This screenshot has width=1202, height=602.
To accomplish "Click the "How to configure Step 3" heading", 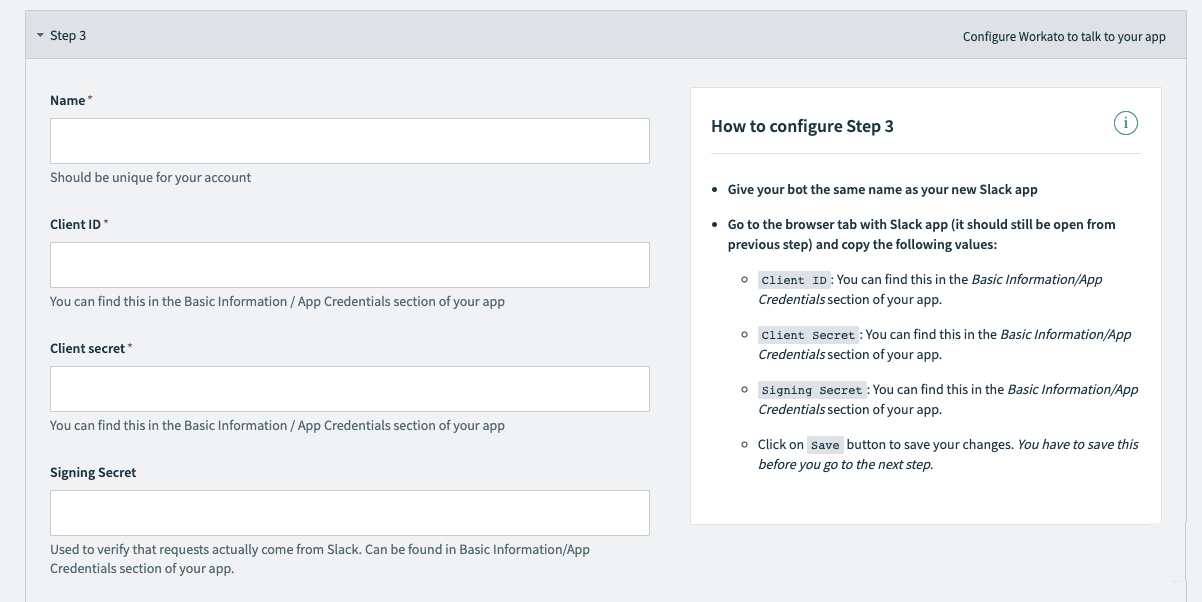I will [802, 126].
